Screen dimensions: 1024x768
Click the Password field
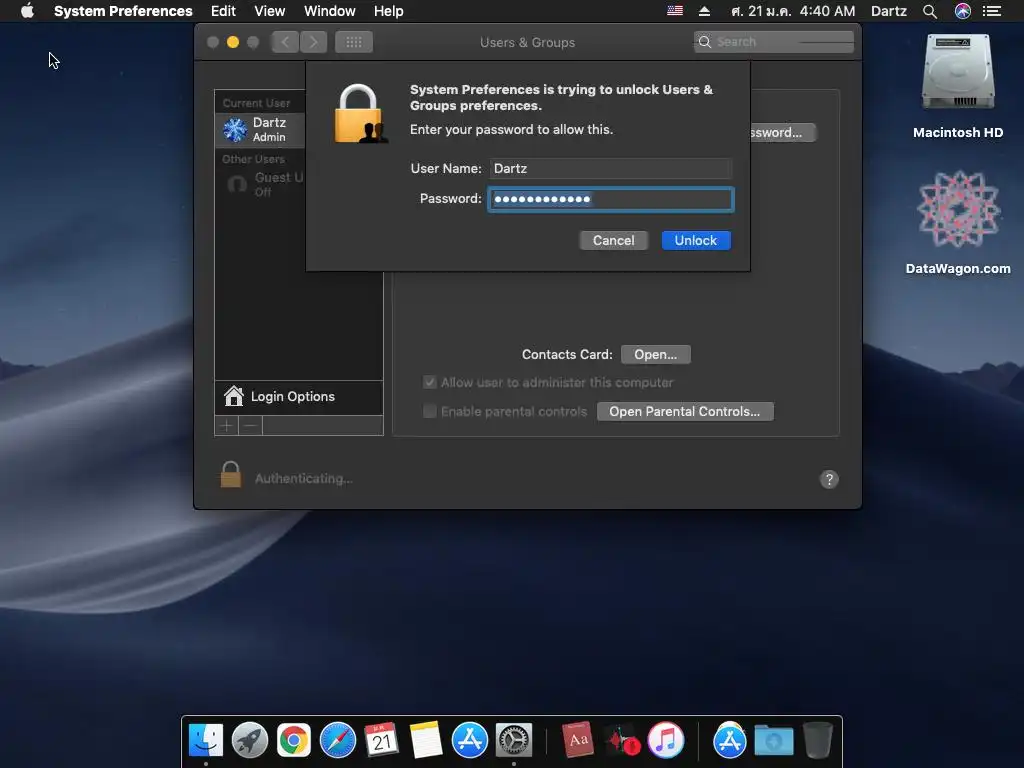pyautogui.click(x=611, y=199)
